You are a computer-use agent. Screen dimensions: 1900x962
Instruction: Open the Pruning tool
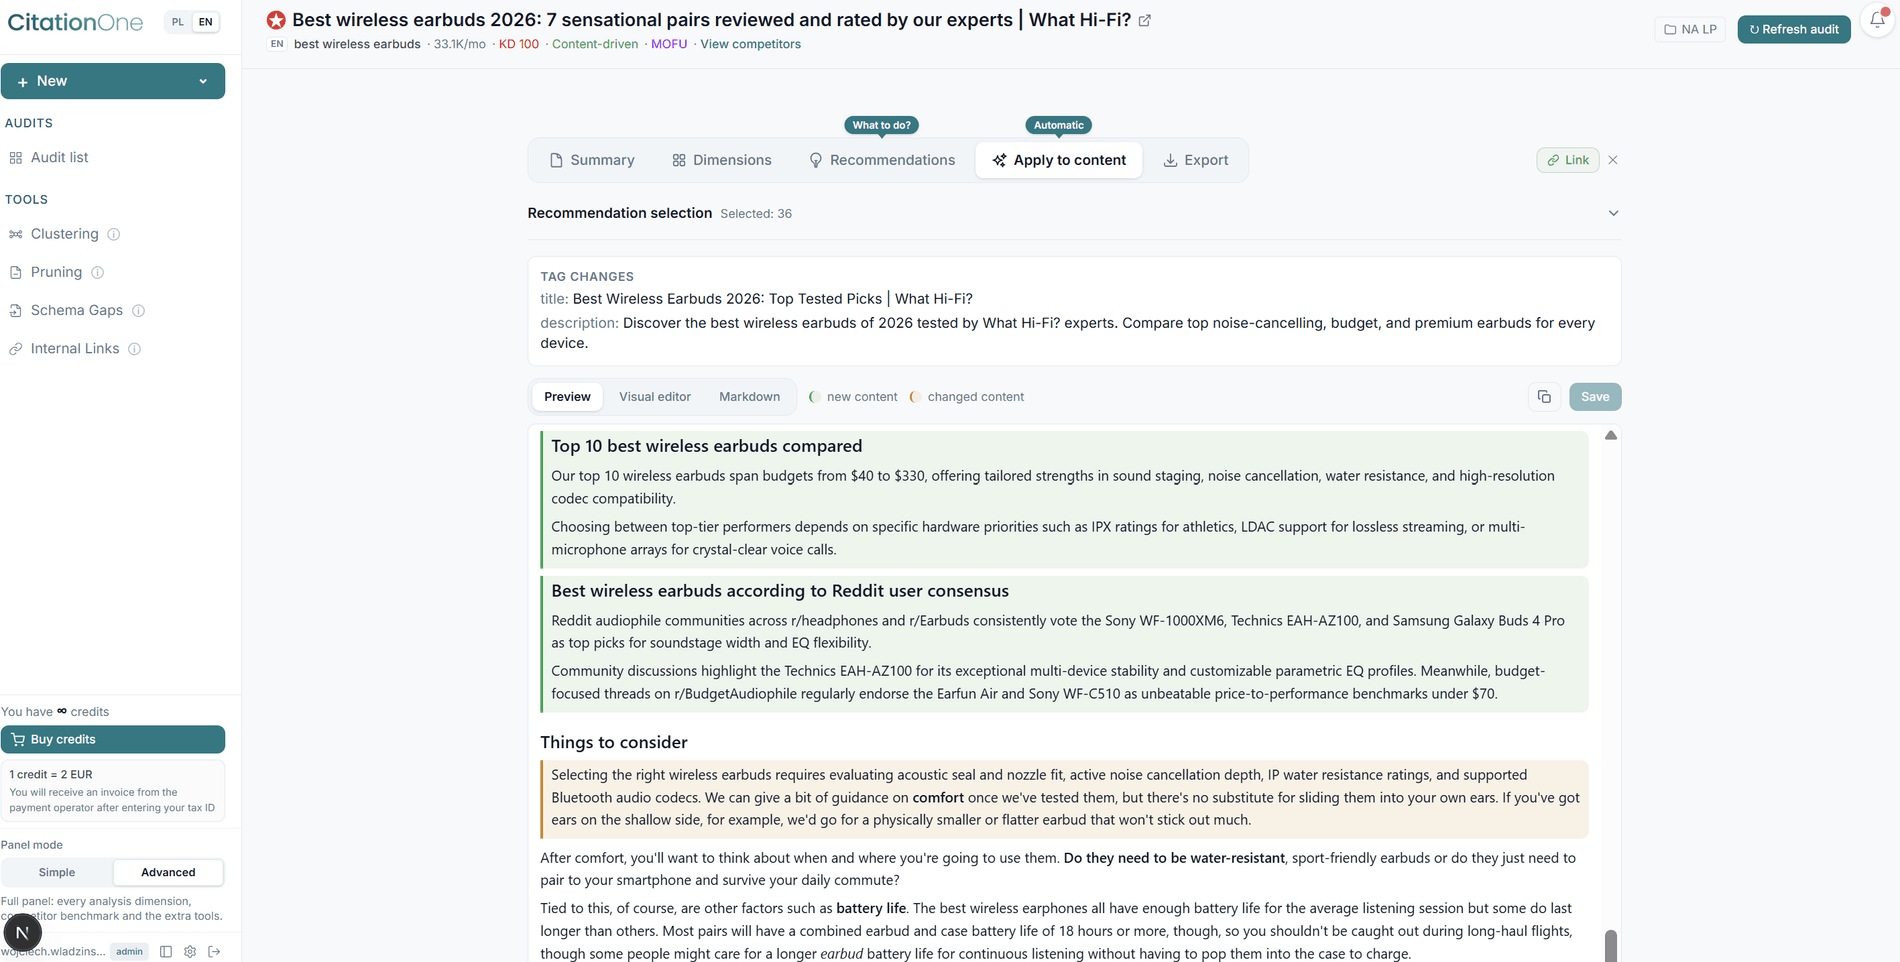point(56,272)
